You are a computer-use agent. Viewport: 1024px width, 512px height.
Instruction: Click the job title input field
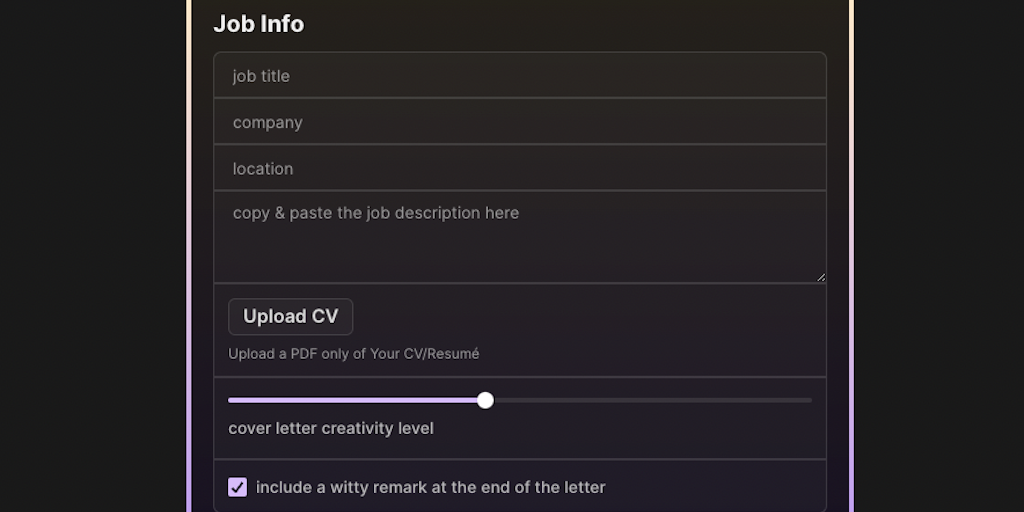pos(519,76)
